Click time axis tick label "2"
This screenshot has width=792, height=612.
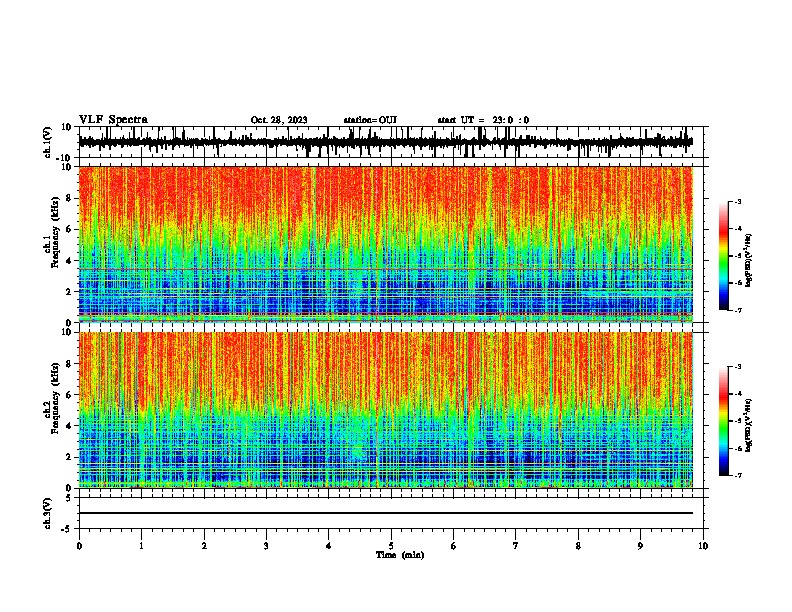204,546
